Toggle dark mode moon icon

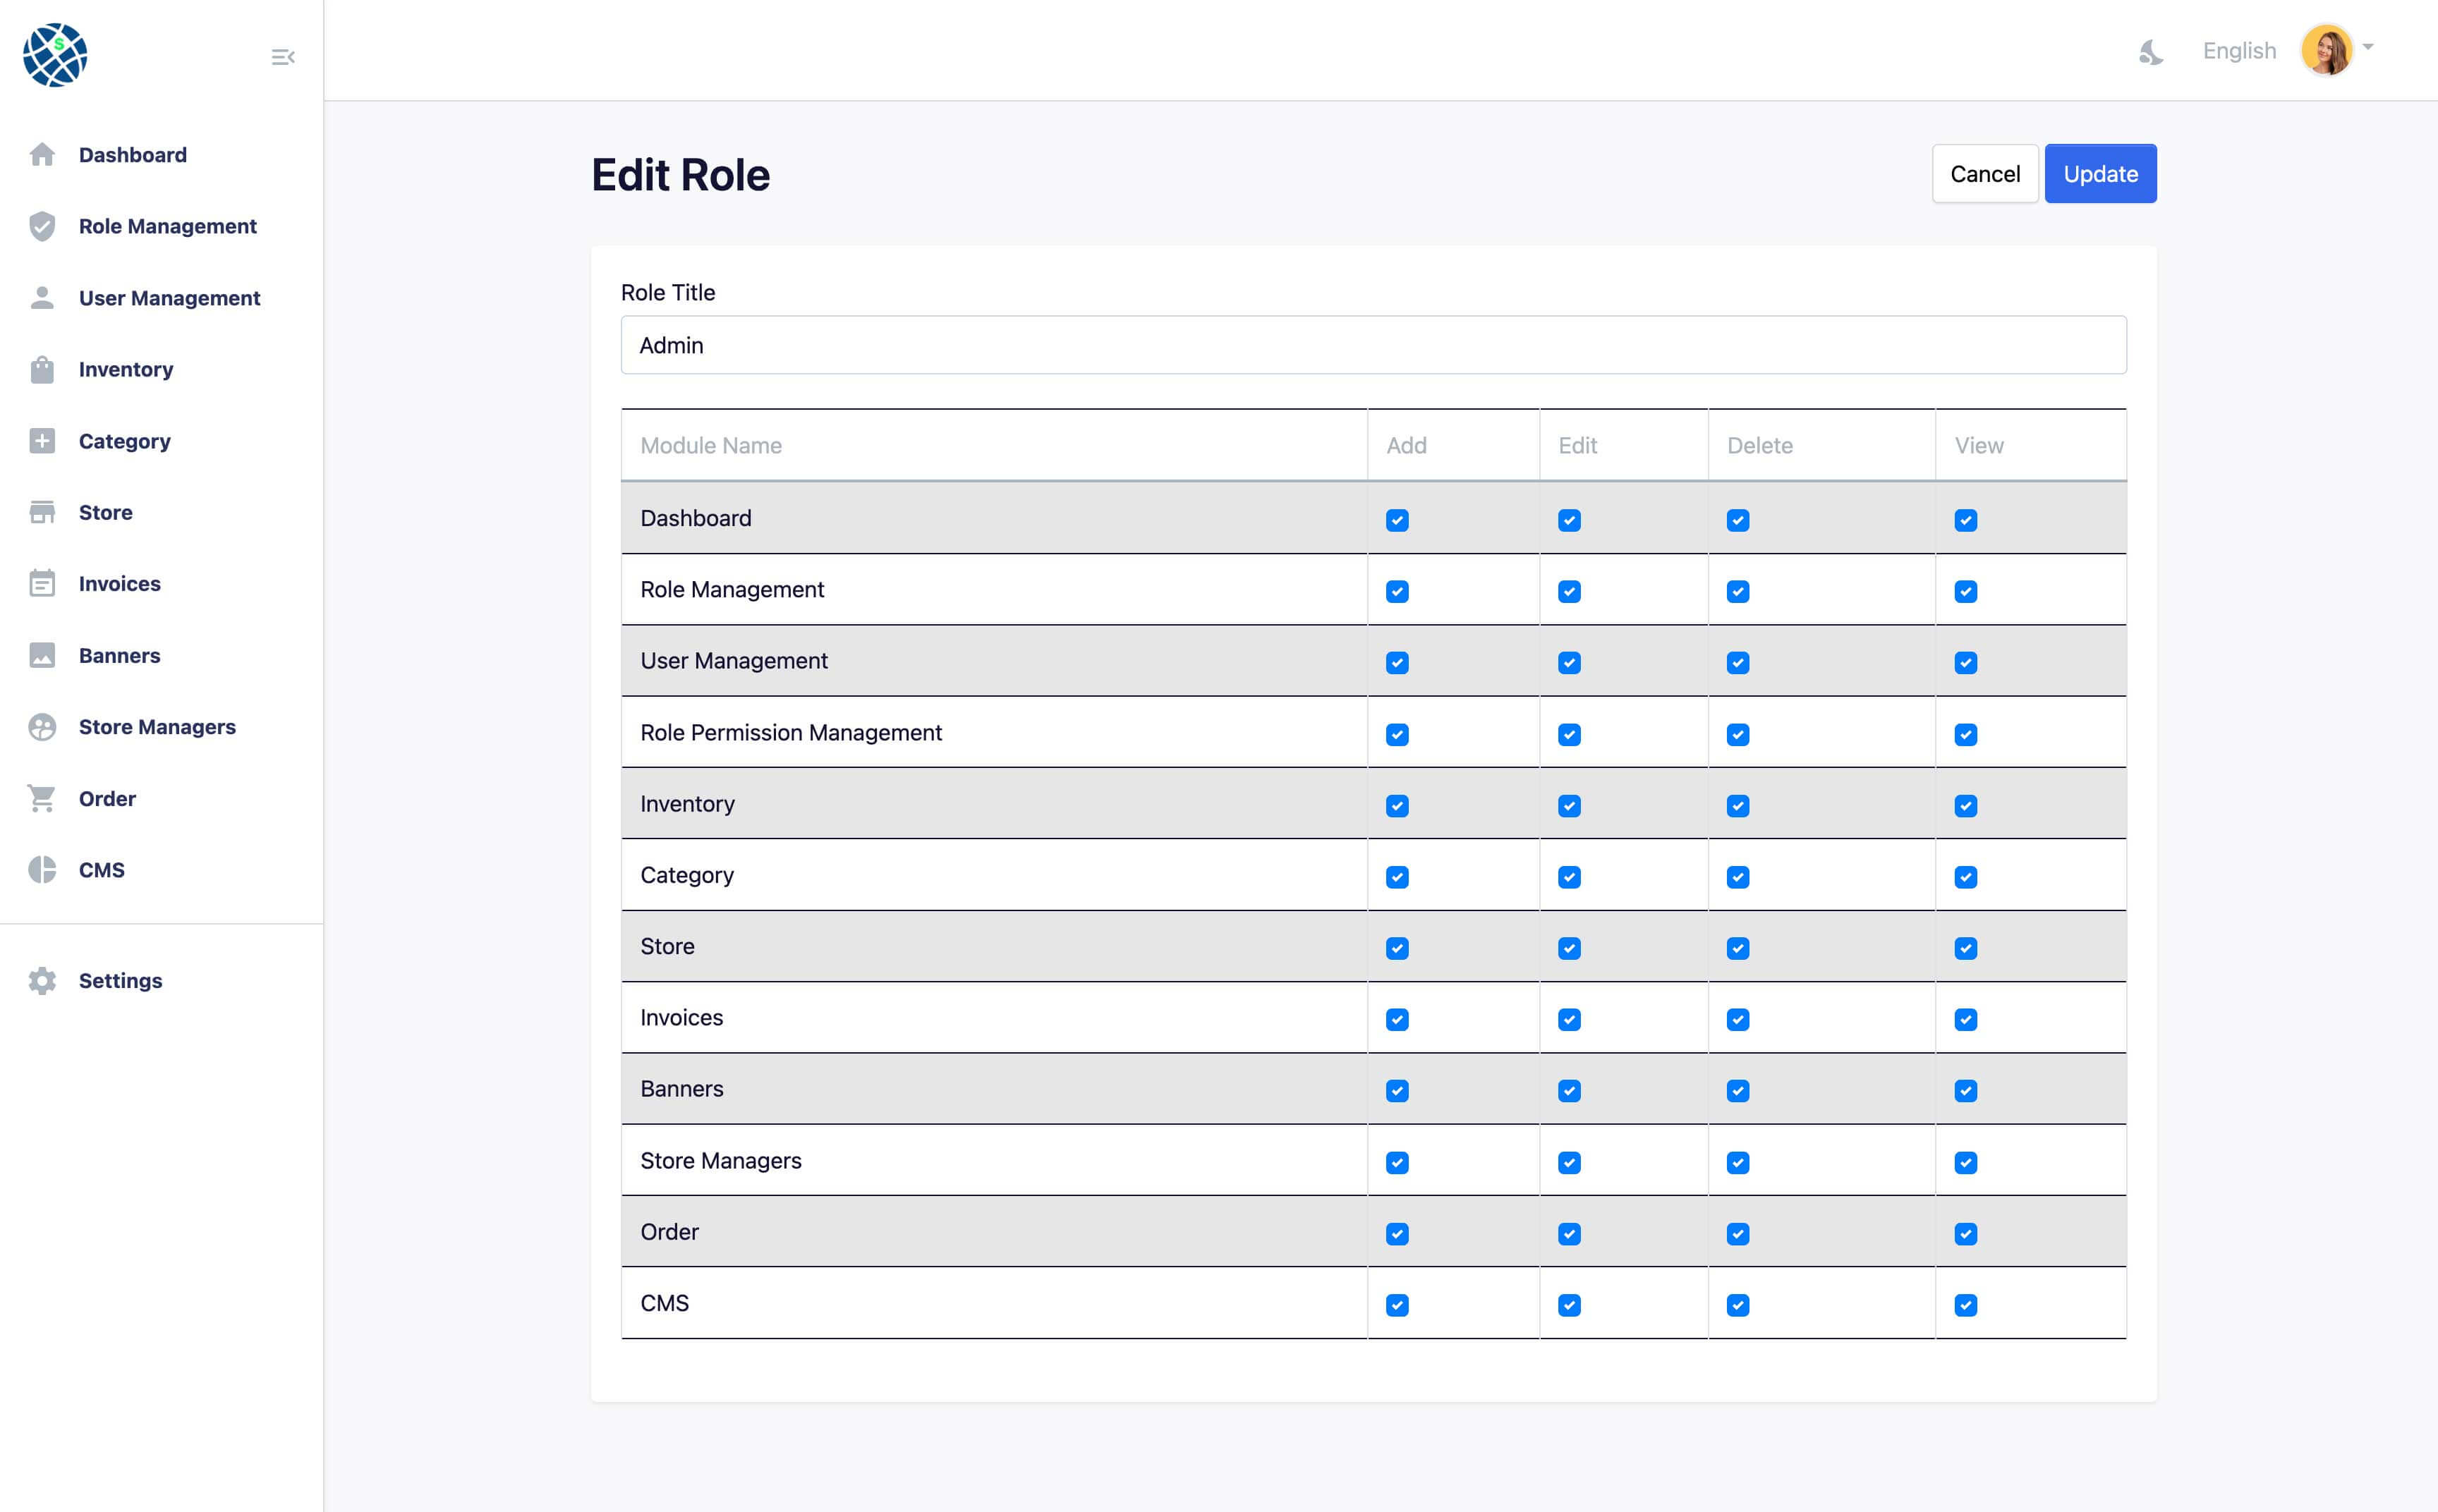pos(2150,51)
